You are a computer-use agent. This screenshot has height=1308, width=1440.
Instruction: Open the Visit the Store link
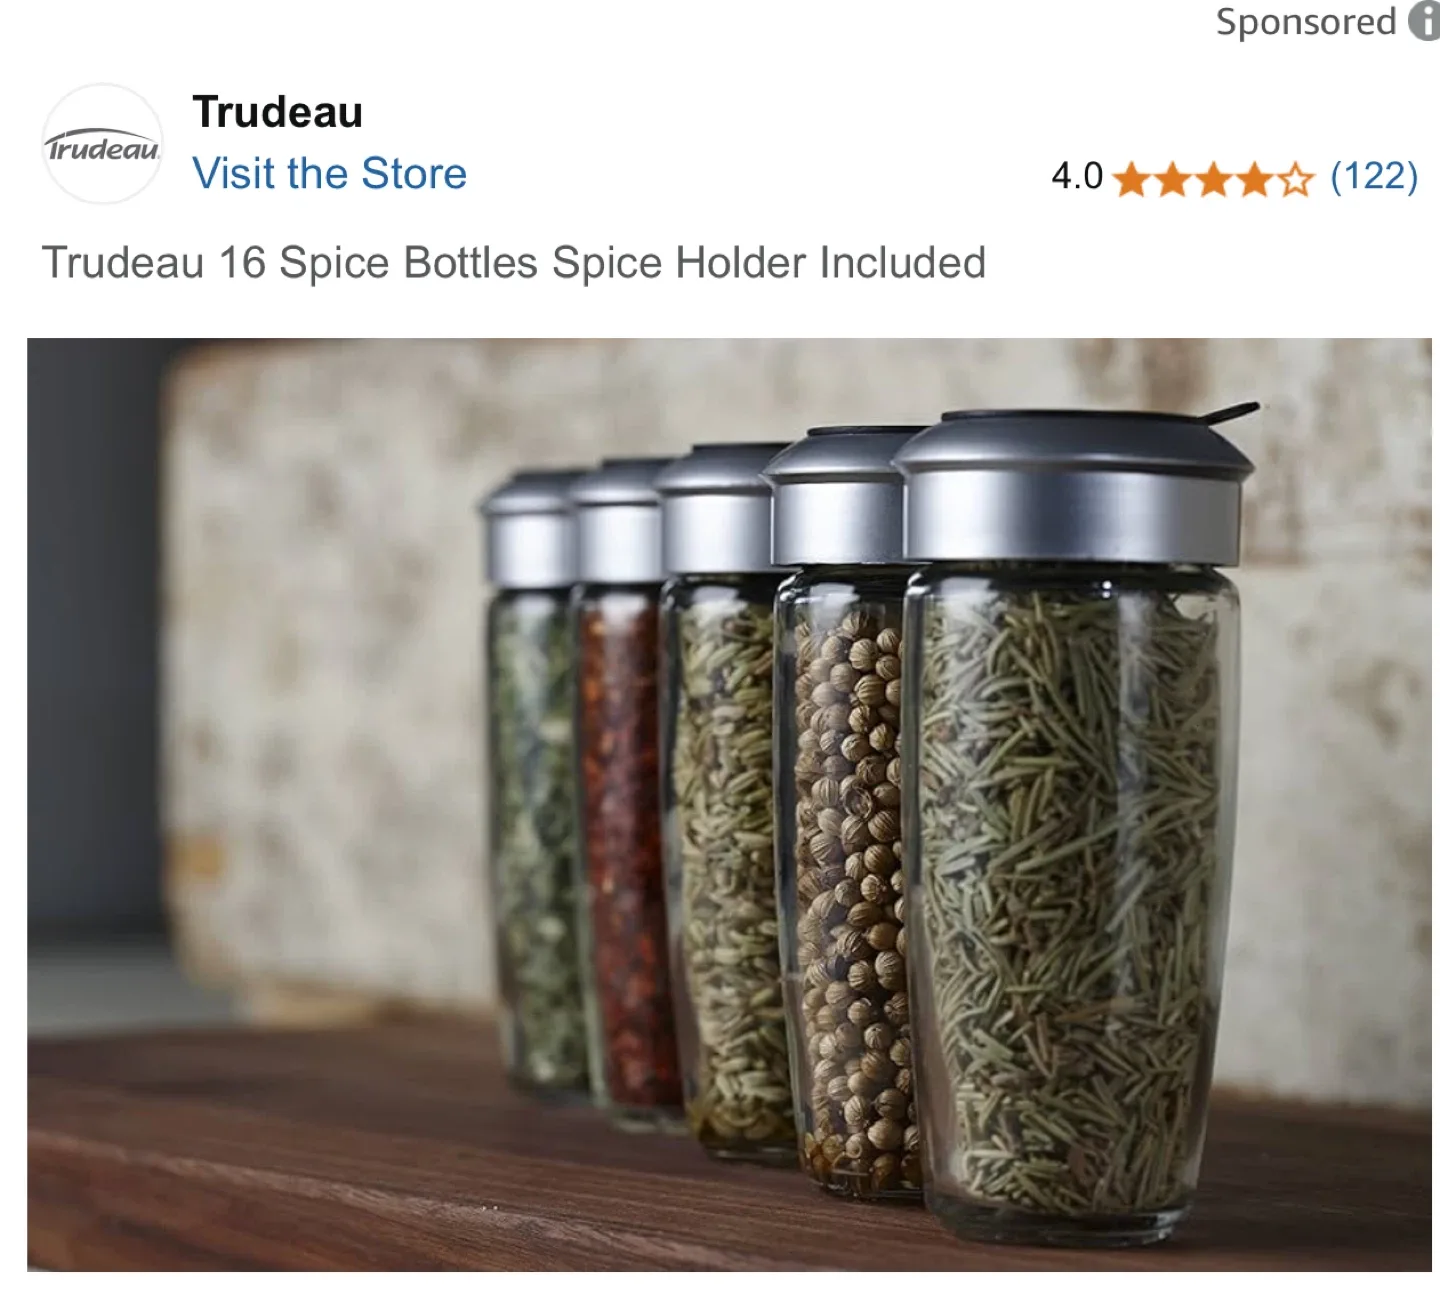pos(329,173)
